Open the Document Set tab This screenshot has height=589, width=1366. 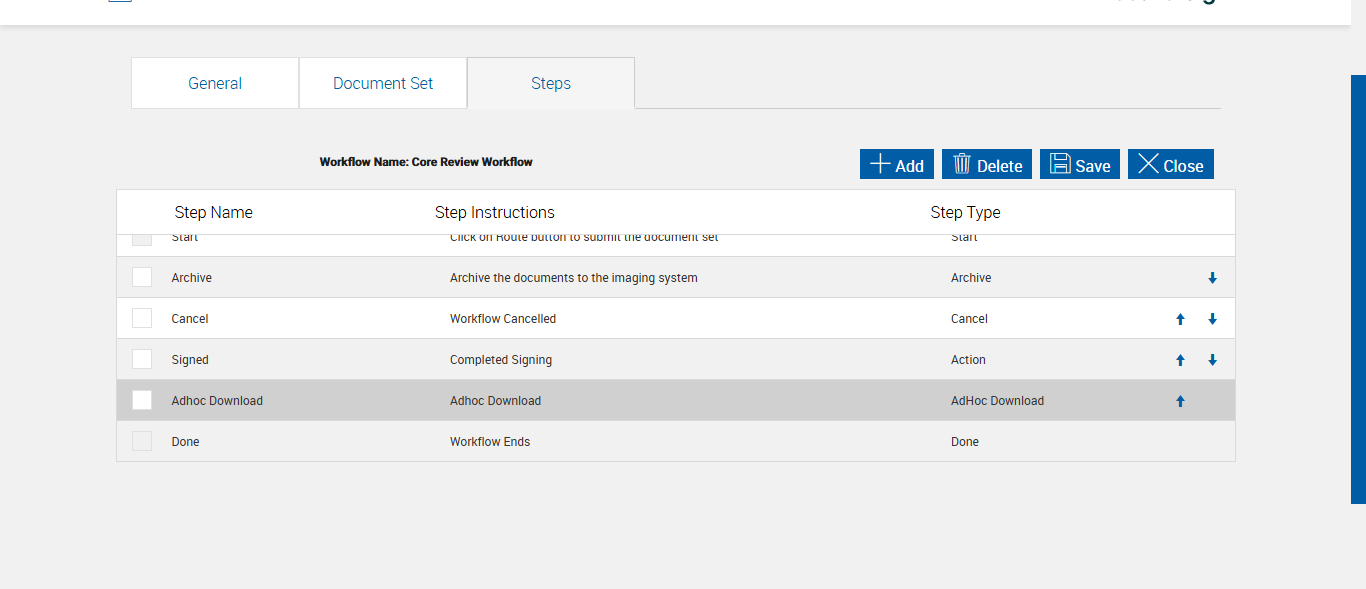(x=383, y=83)
